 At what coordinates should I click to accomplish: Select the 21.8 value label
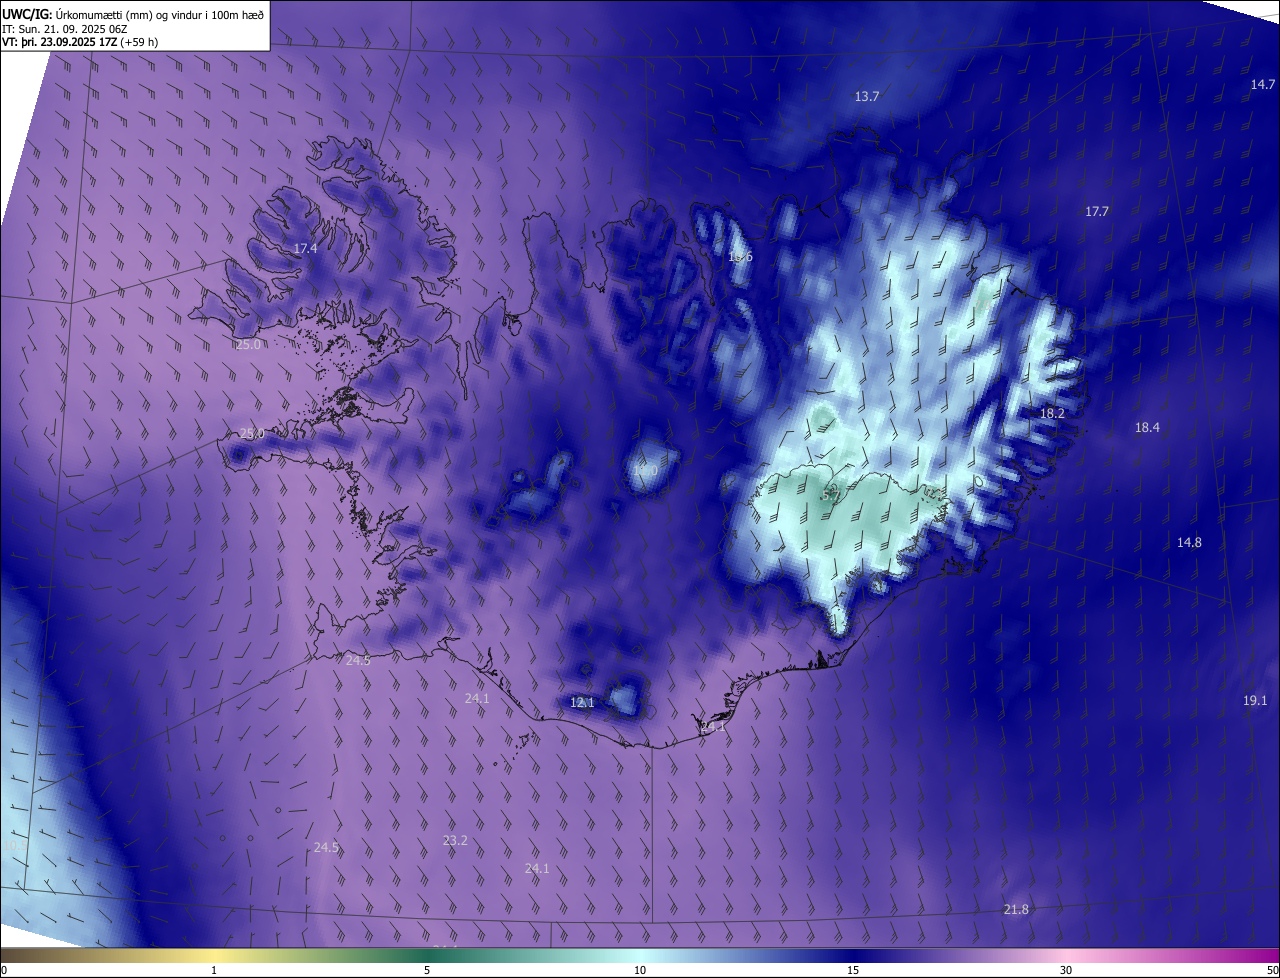(1016, 909)
